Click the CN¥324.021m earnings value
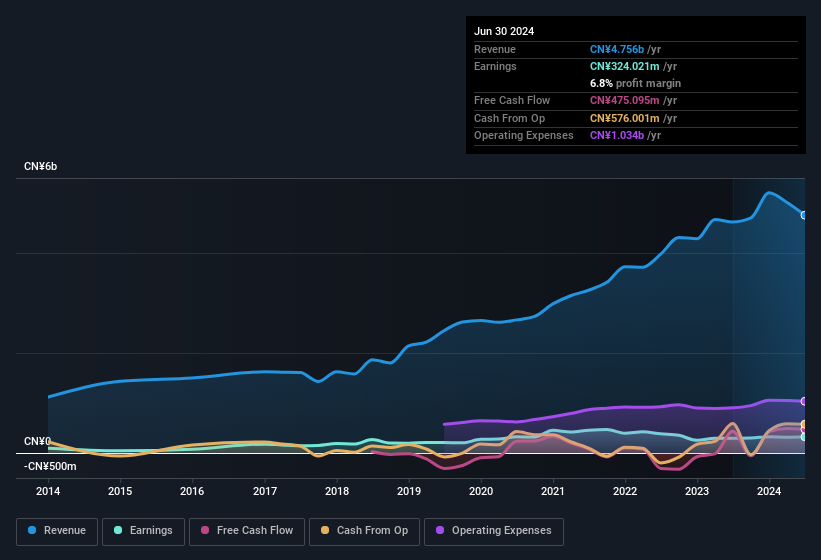 pyautogui.click(x=625, y=66)
